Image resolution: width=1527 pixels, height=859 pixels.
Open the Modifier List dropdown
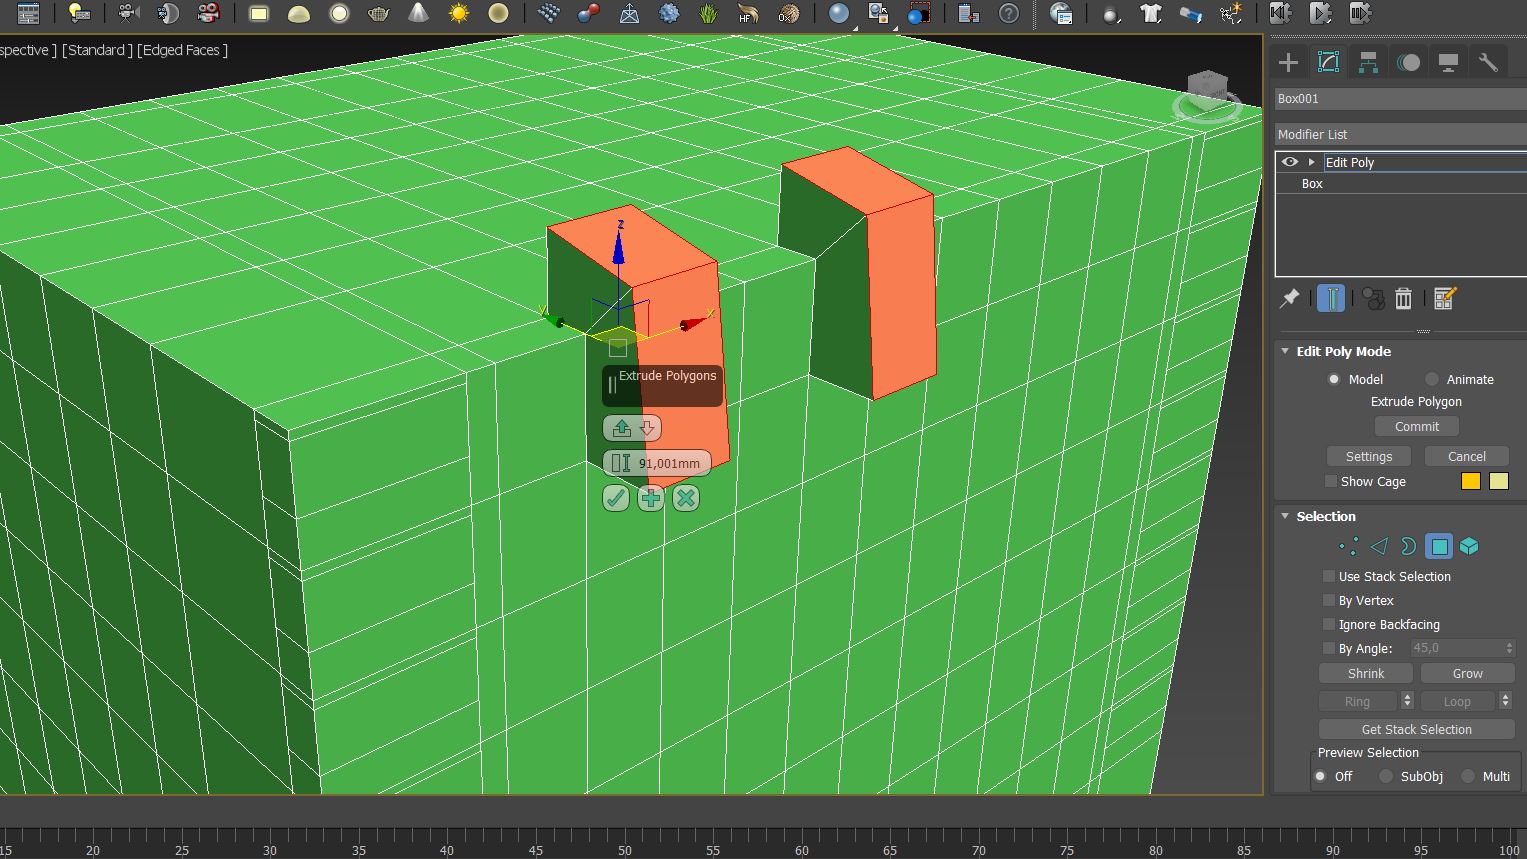pos(1400,134)
